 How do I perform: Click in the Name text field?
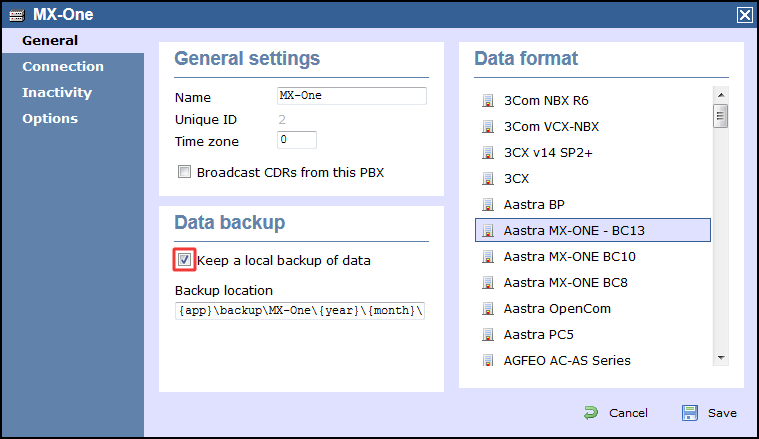tap(351, 97)
